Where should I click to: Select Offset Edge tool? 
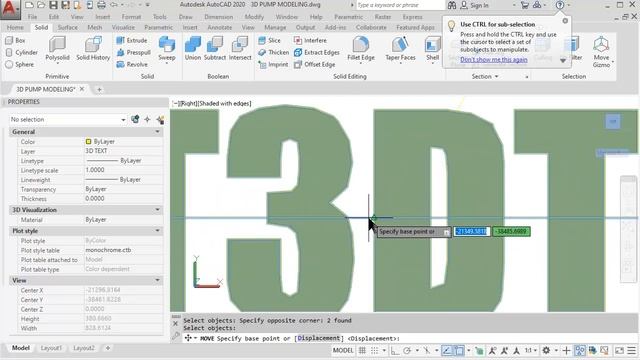[x=315, y=64]
